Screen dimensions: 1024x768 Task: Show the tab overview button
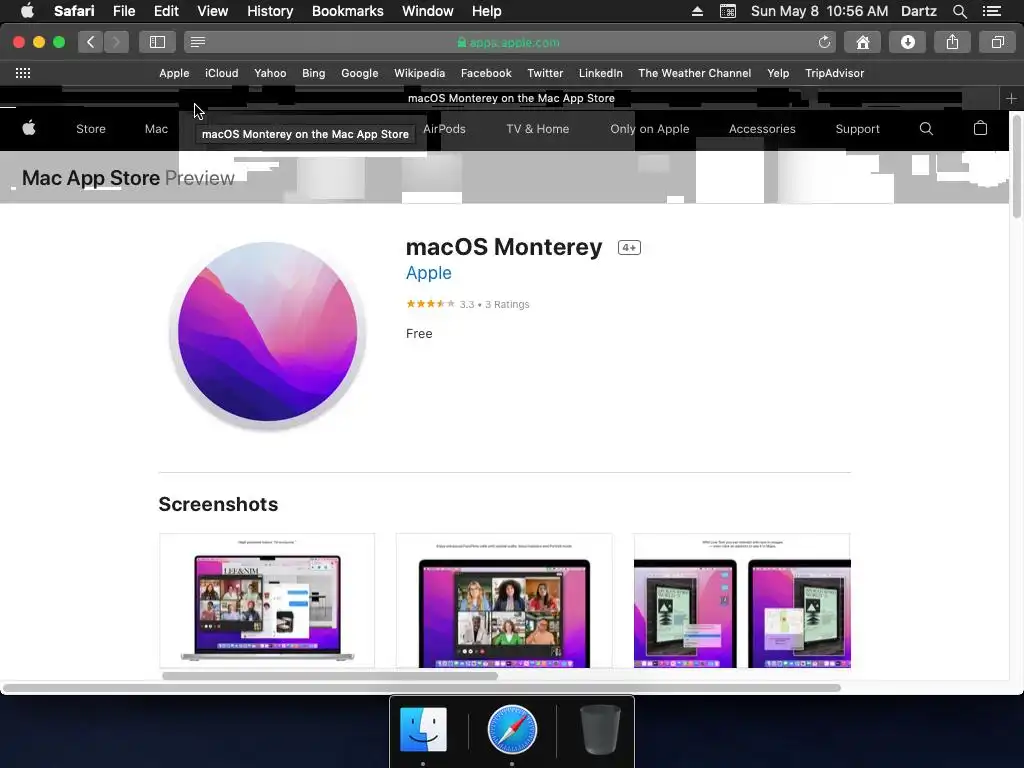pos(997,42)
